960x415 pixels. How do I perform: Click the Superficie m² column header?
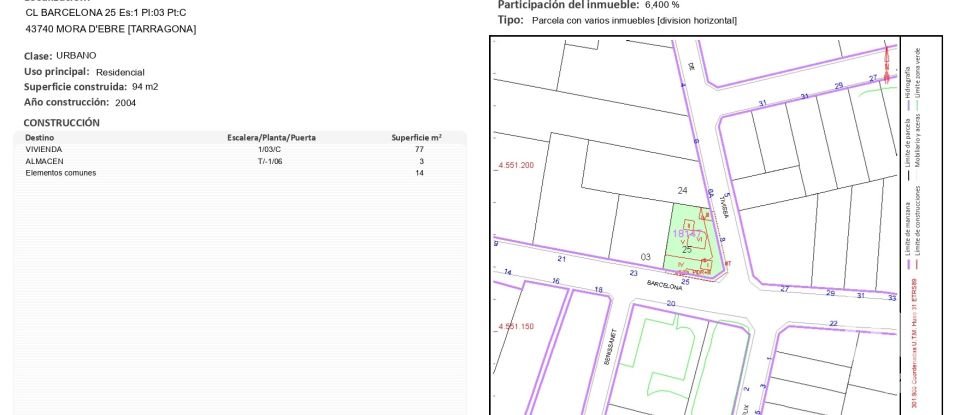coord(416,137)
